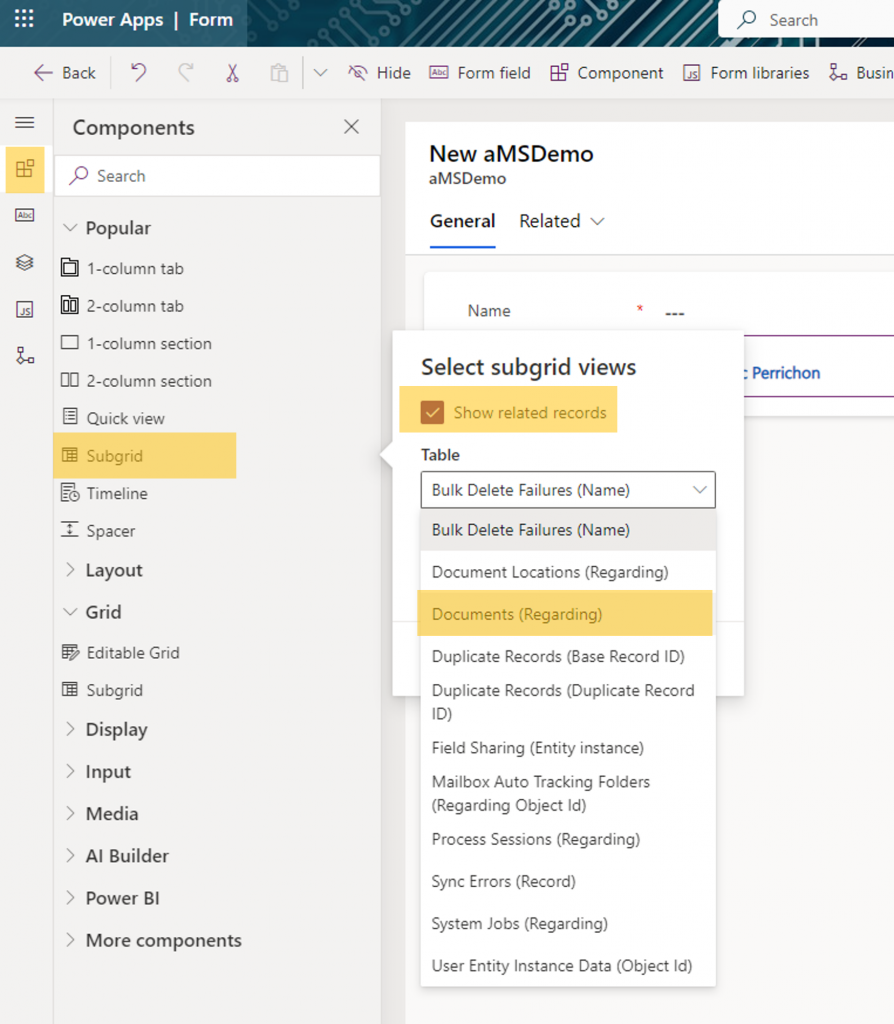Select the Components icon in left rail

(x=25, y=170)
